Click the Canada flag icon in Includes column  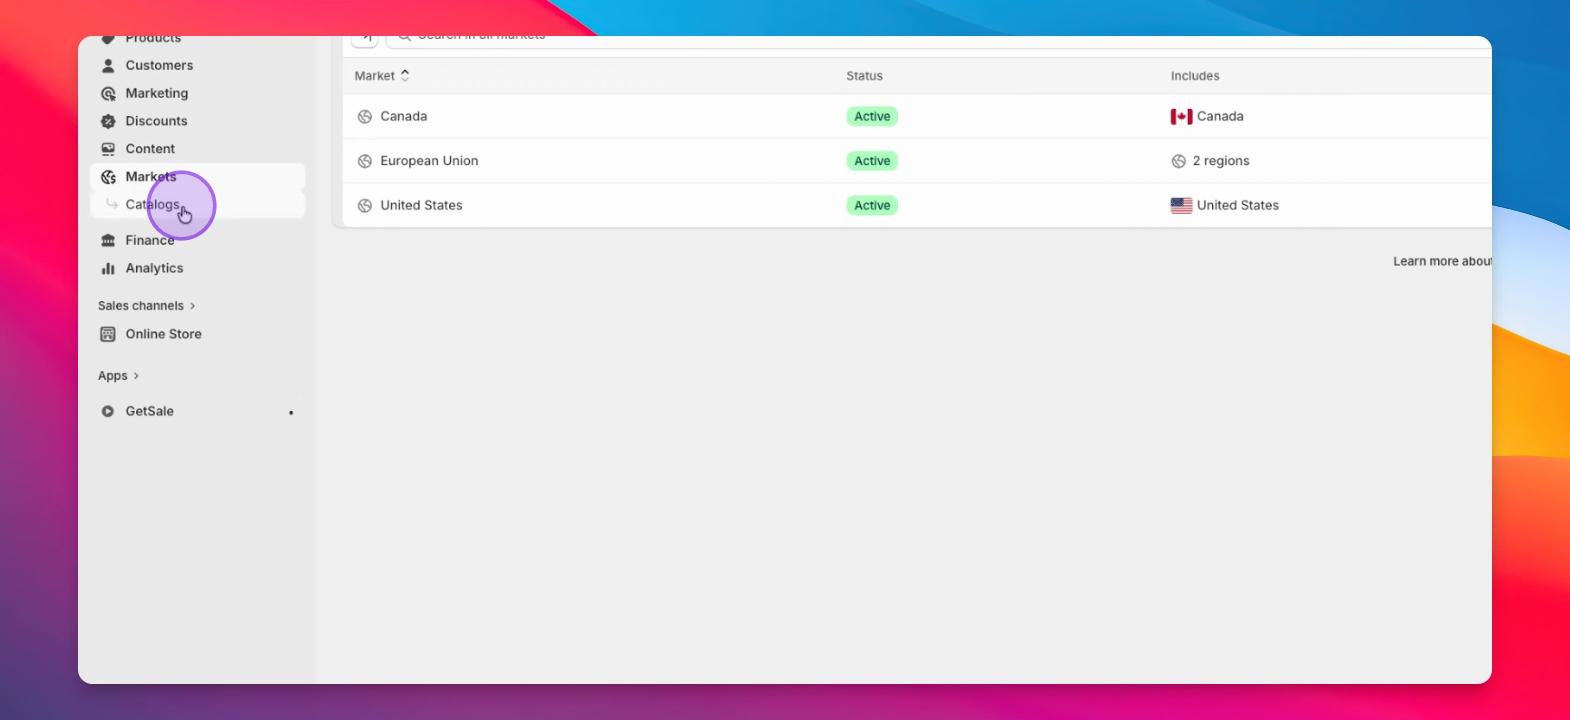tap(1181, 117)
